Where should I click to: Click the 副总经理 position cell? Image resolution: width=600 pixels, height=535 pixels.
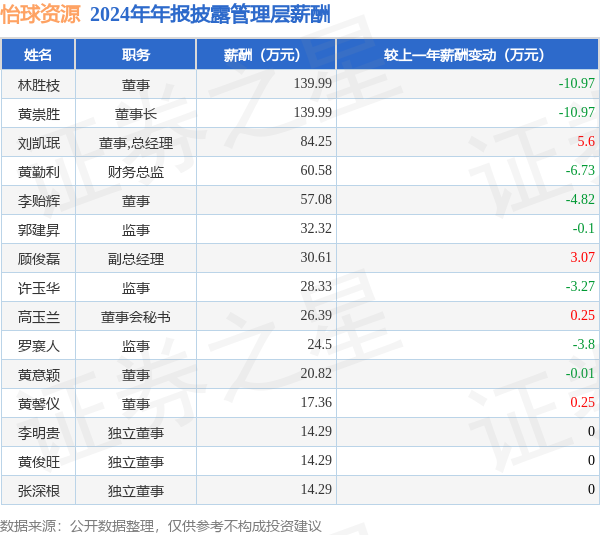click(x=136, y=259)
